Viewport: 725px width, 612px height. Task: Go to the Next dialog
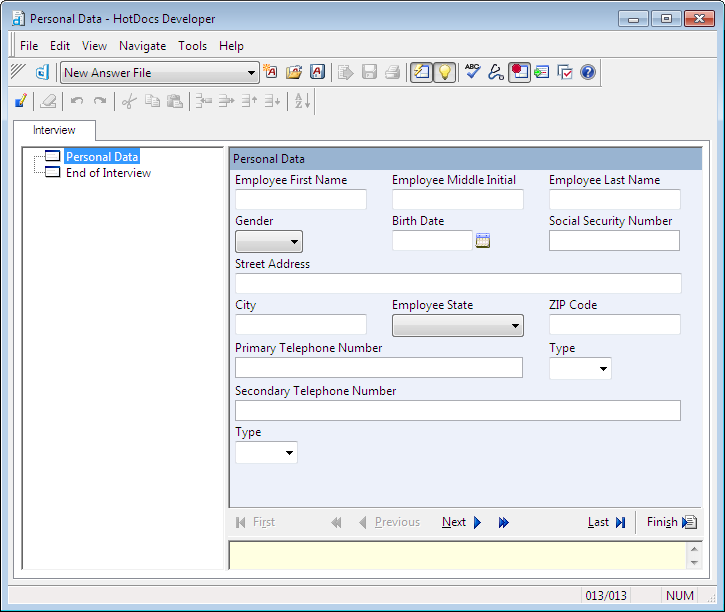click(461, 522)
